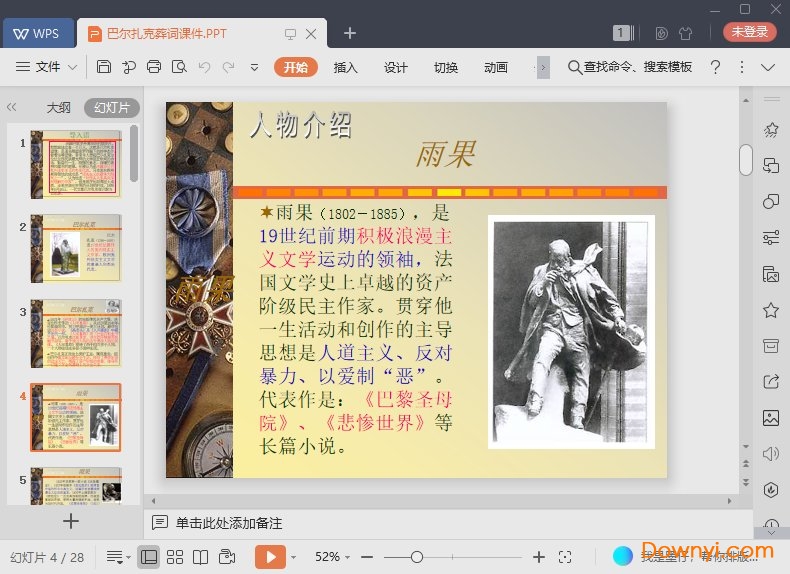Switch to slide sorter view
The image size is (790, 574).
(175, 557)
